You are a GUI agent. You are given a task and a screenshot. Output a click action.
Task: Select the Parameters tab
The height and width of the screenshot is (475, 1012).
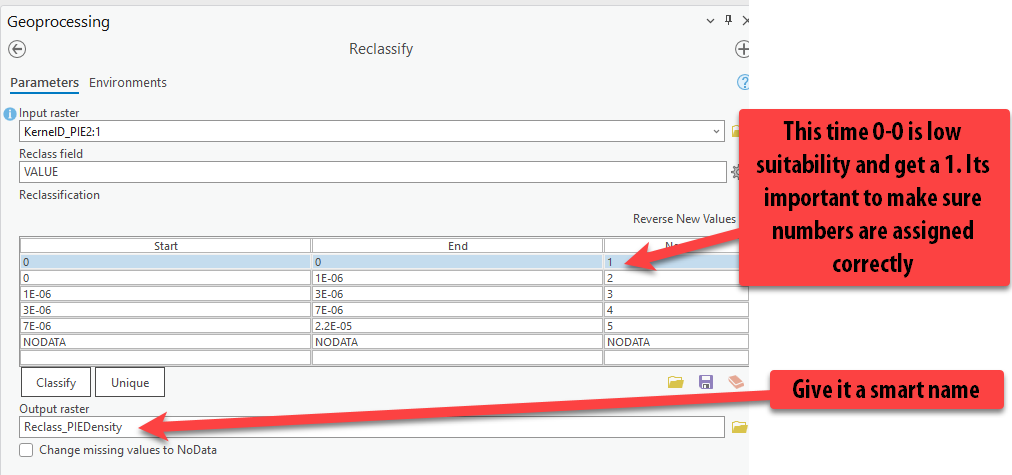44,83
